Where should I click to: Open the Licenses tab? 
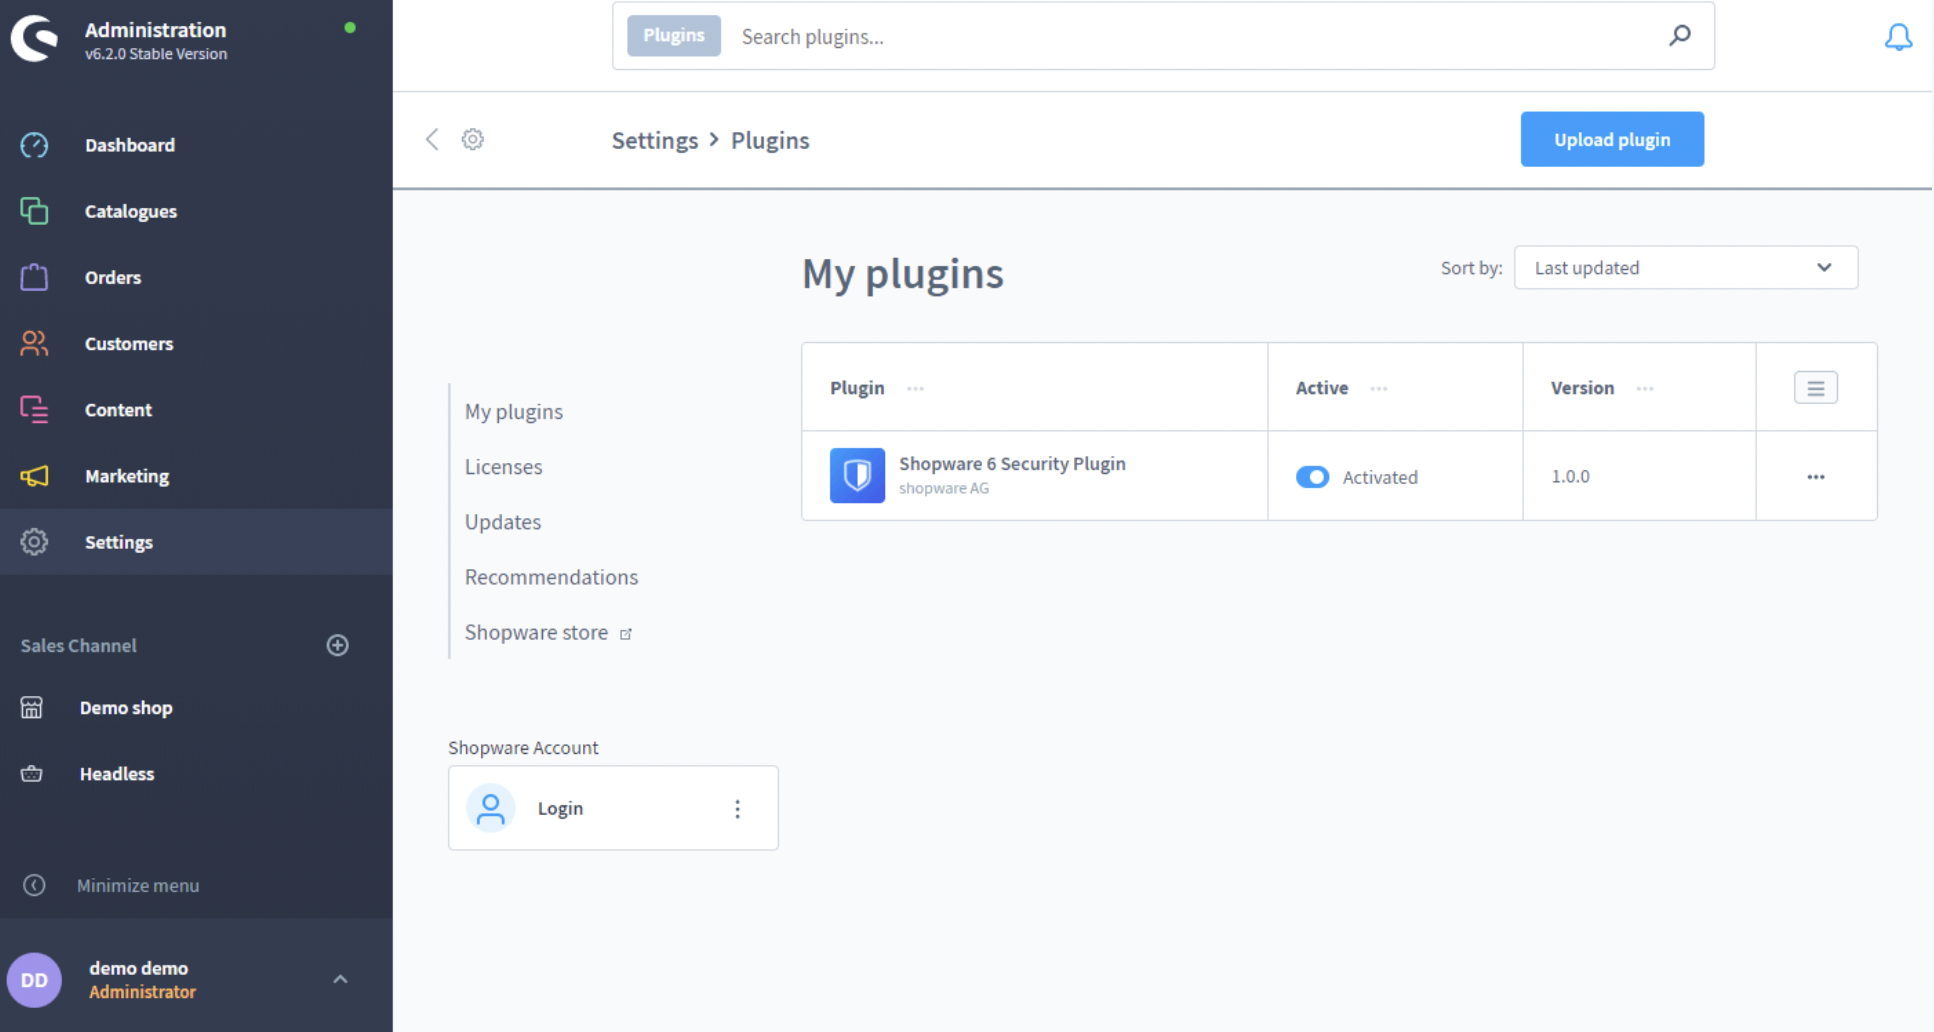pyautogui.click(x=503, y=467)
